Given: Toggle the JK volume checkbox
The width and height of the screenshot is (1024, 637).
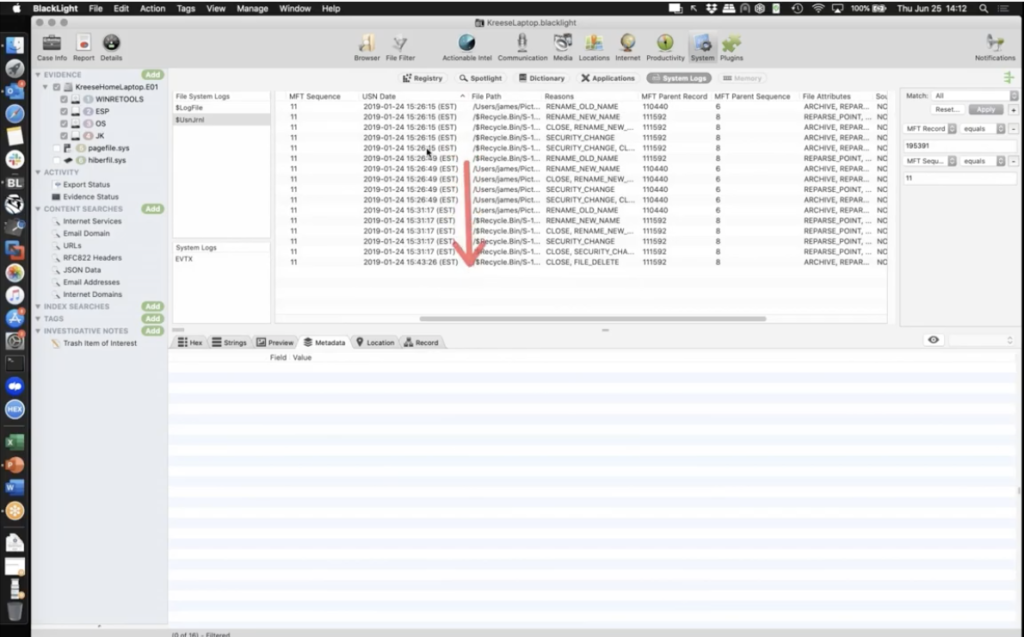Looking at the screenshot, I should 64,136.
